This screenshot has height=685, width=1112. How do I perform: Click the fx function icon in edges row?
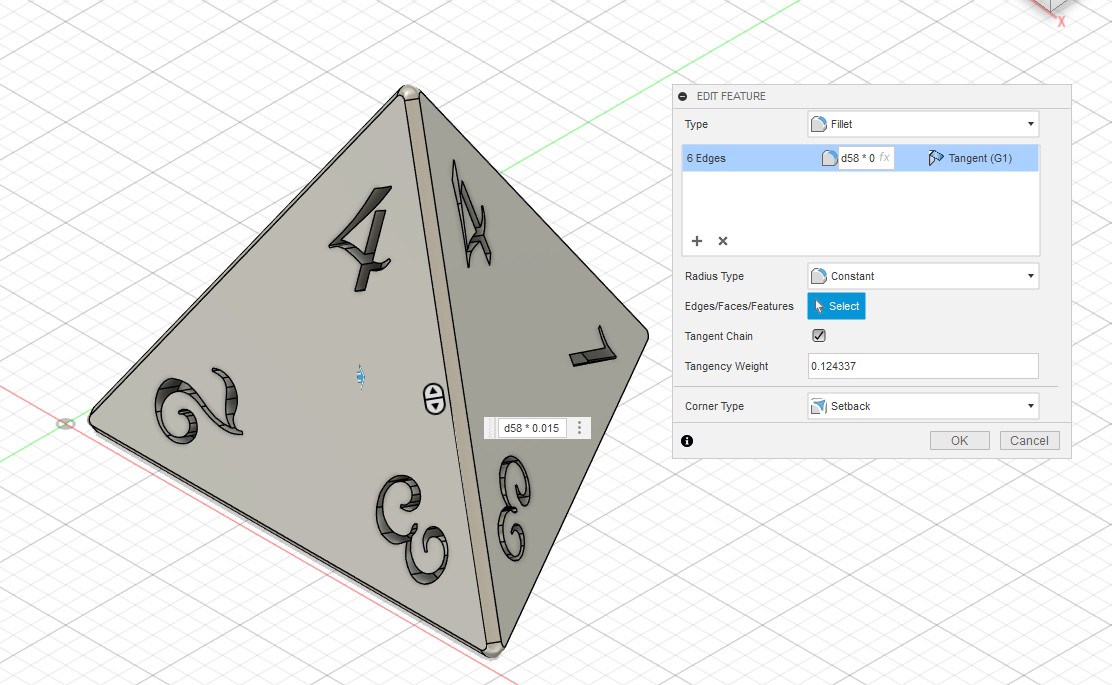(x=884, y=158)
